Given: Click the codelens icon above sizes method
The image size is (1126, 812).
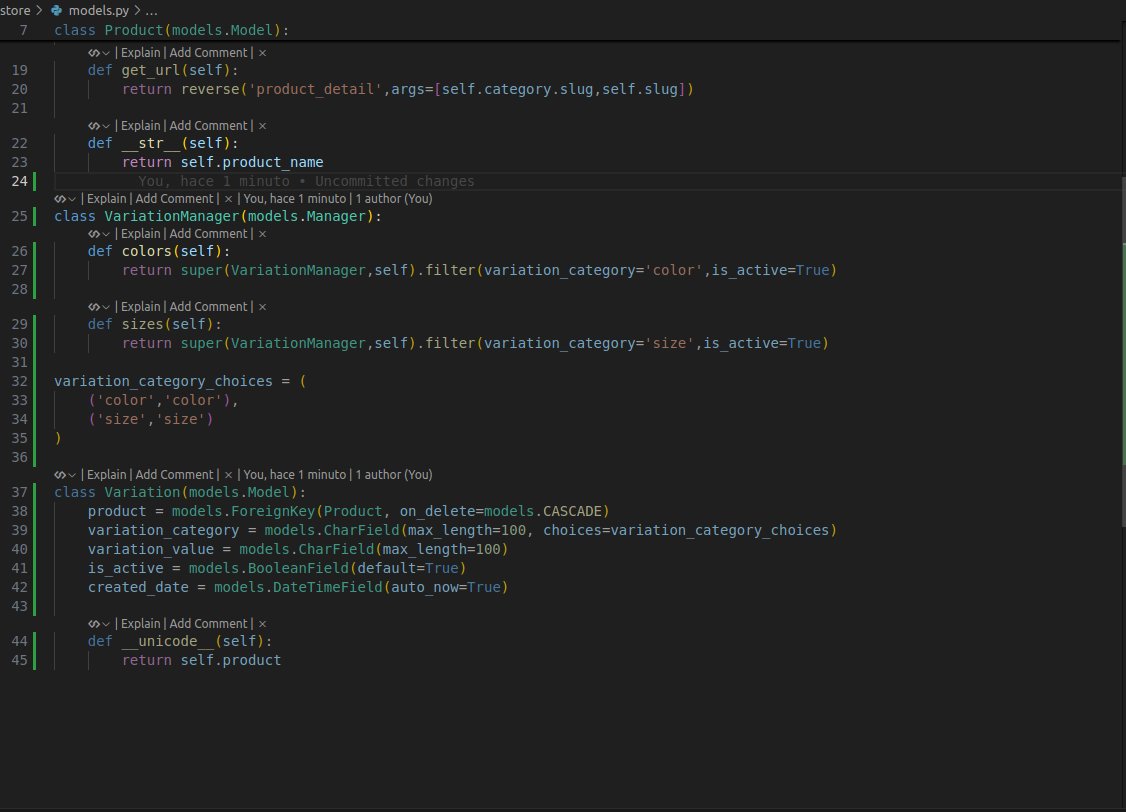Looking at the screenshot, I should point(93,307).
